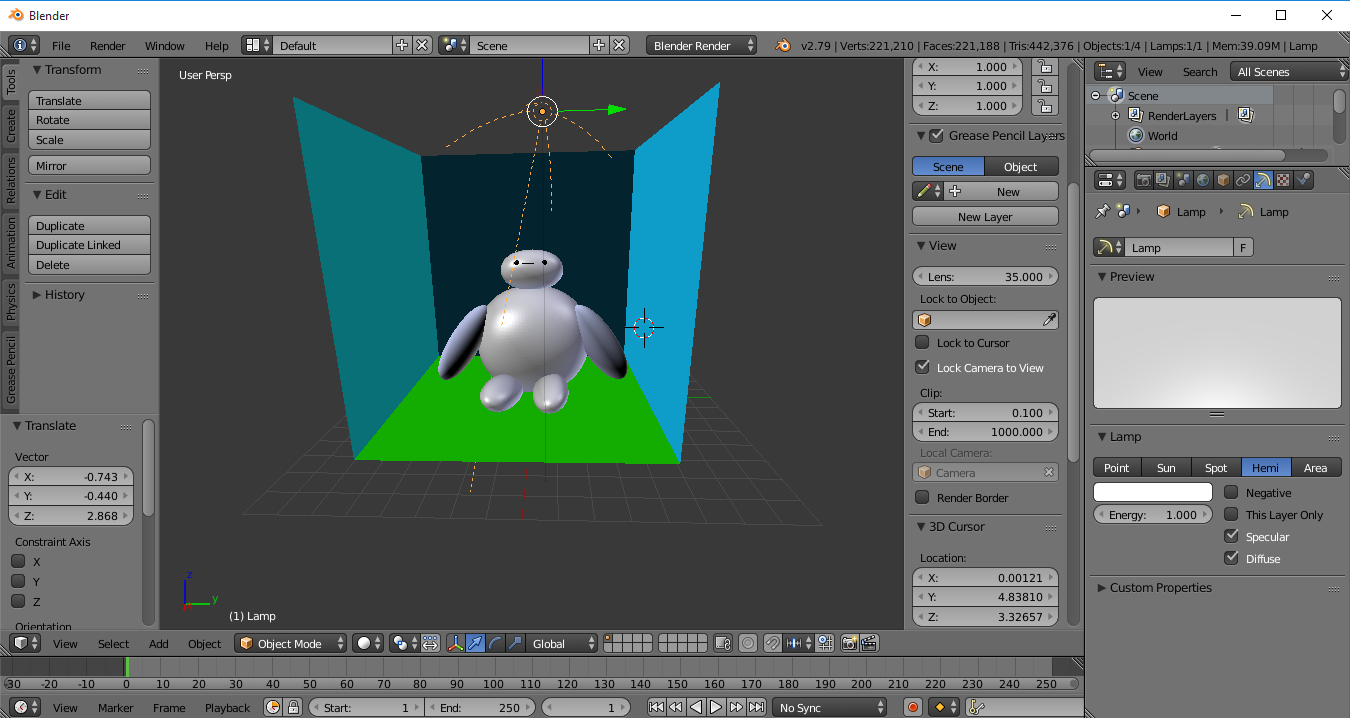Viewport: 1350px width, 718px height.
Task: Select the Spot lamp type
Action: click(x=1216, y=467)
